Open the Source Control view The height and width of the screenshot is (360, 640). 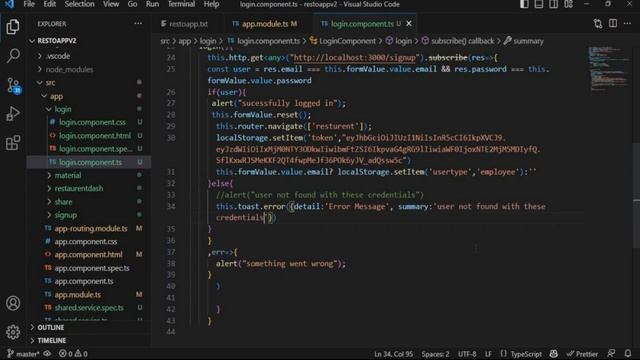[x=13, y=85]
